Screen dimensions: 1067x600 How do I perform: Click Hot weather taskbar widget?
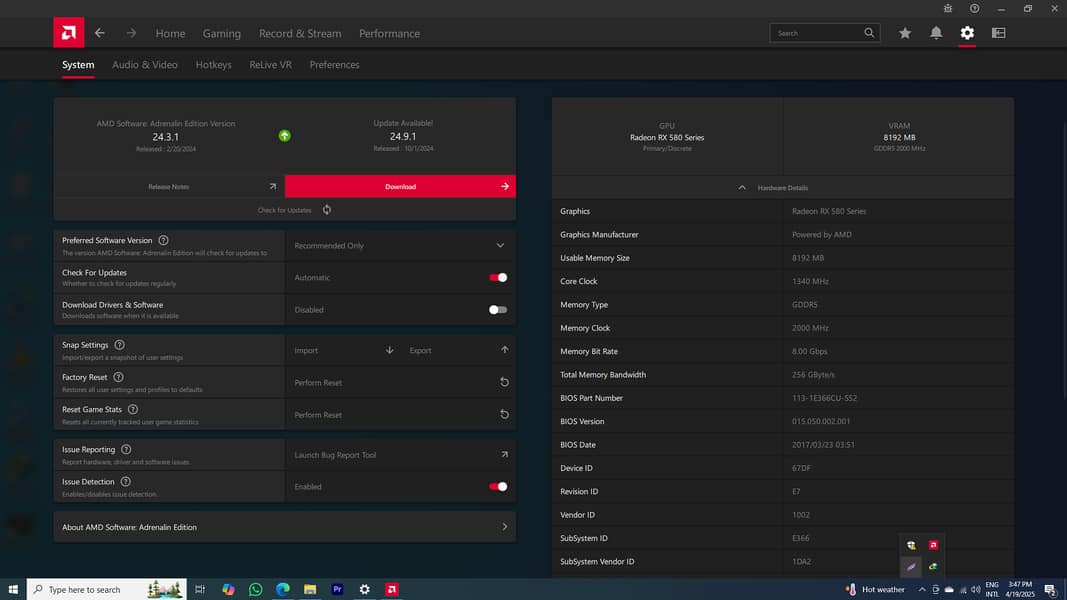[876, 589]
